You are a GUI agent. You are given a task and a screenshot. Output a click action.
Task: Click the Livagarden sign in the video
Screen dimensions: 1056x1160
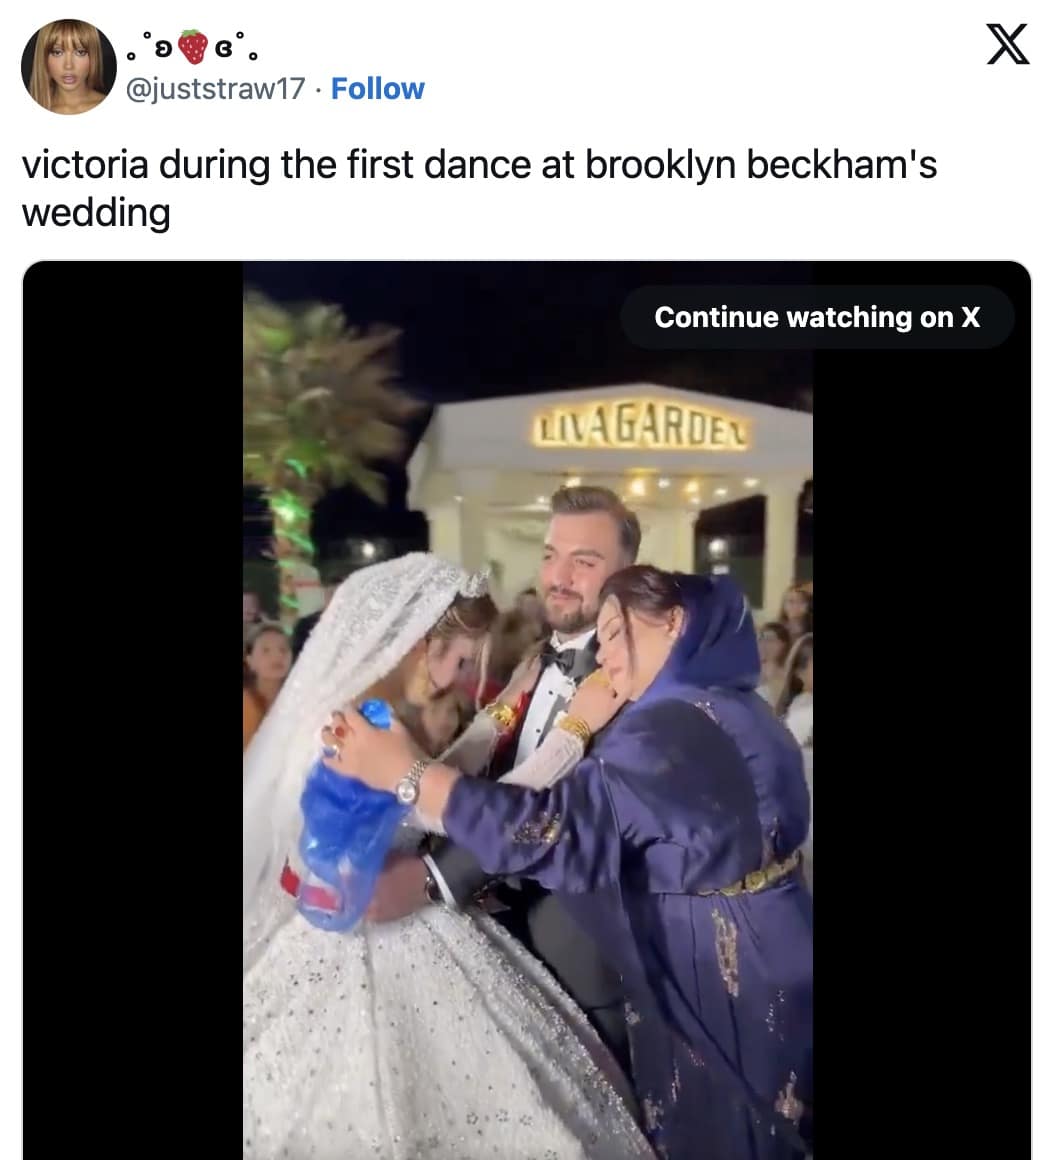coord(642,427)
